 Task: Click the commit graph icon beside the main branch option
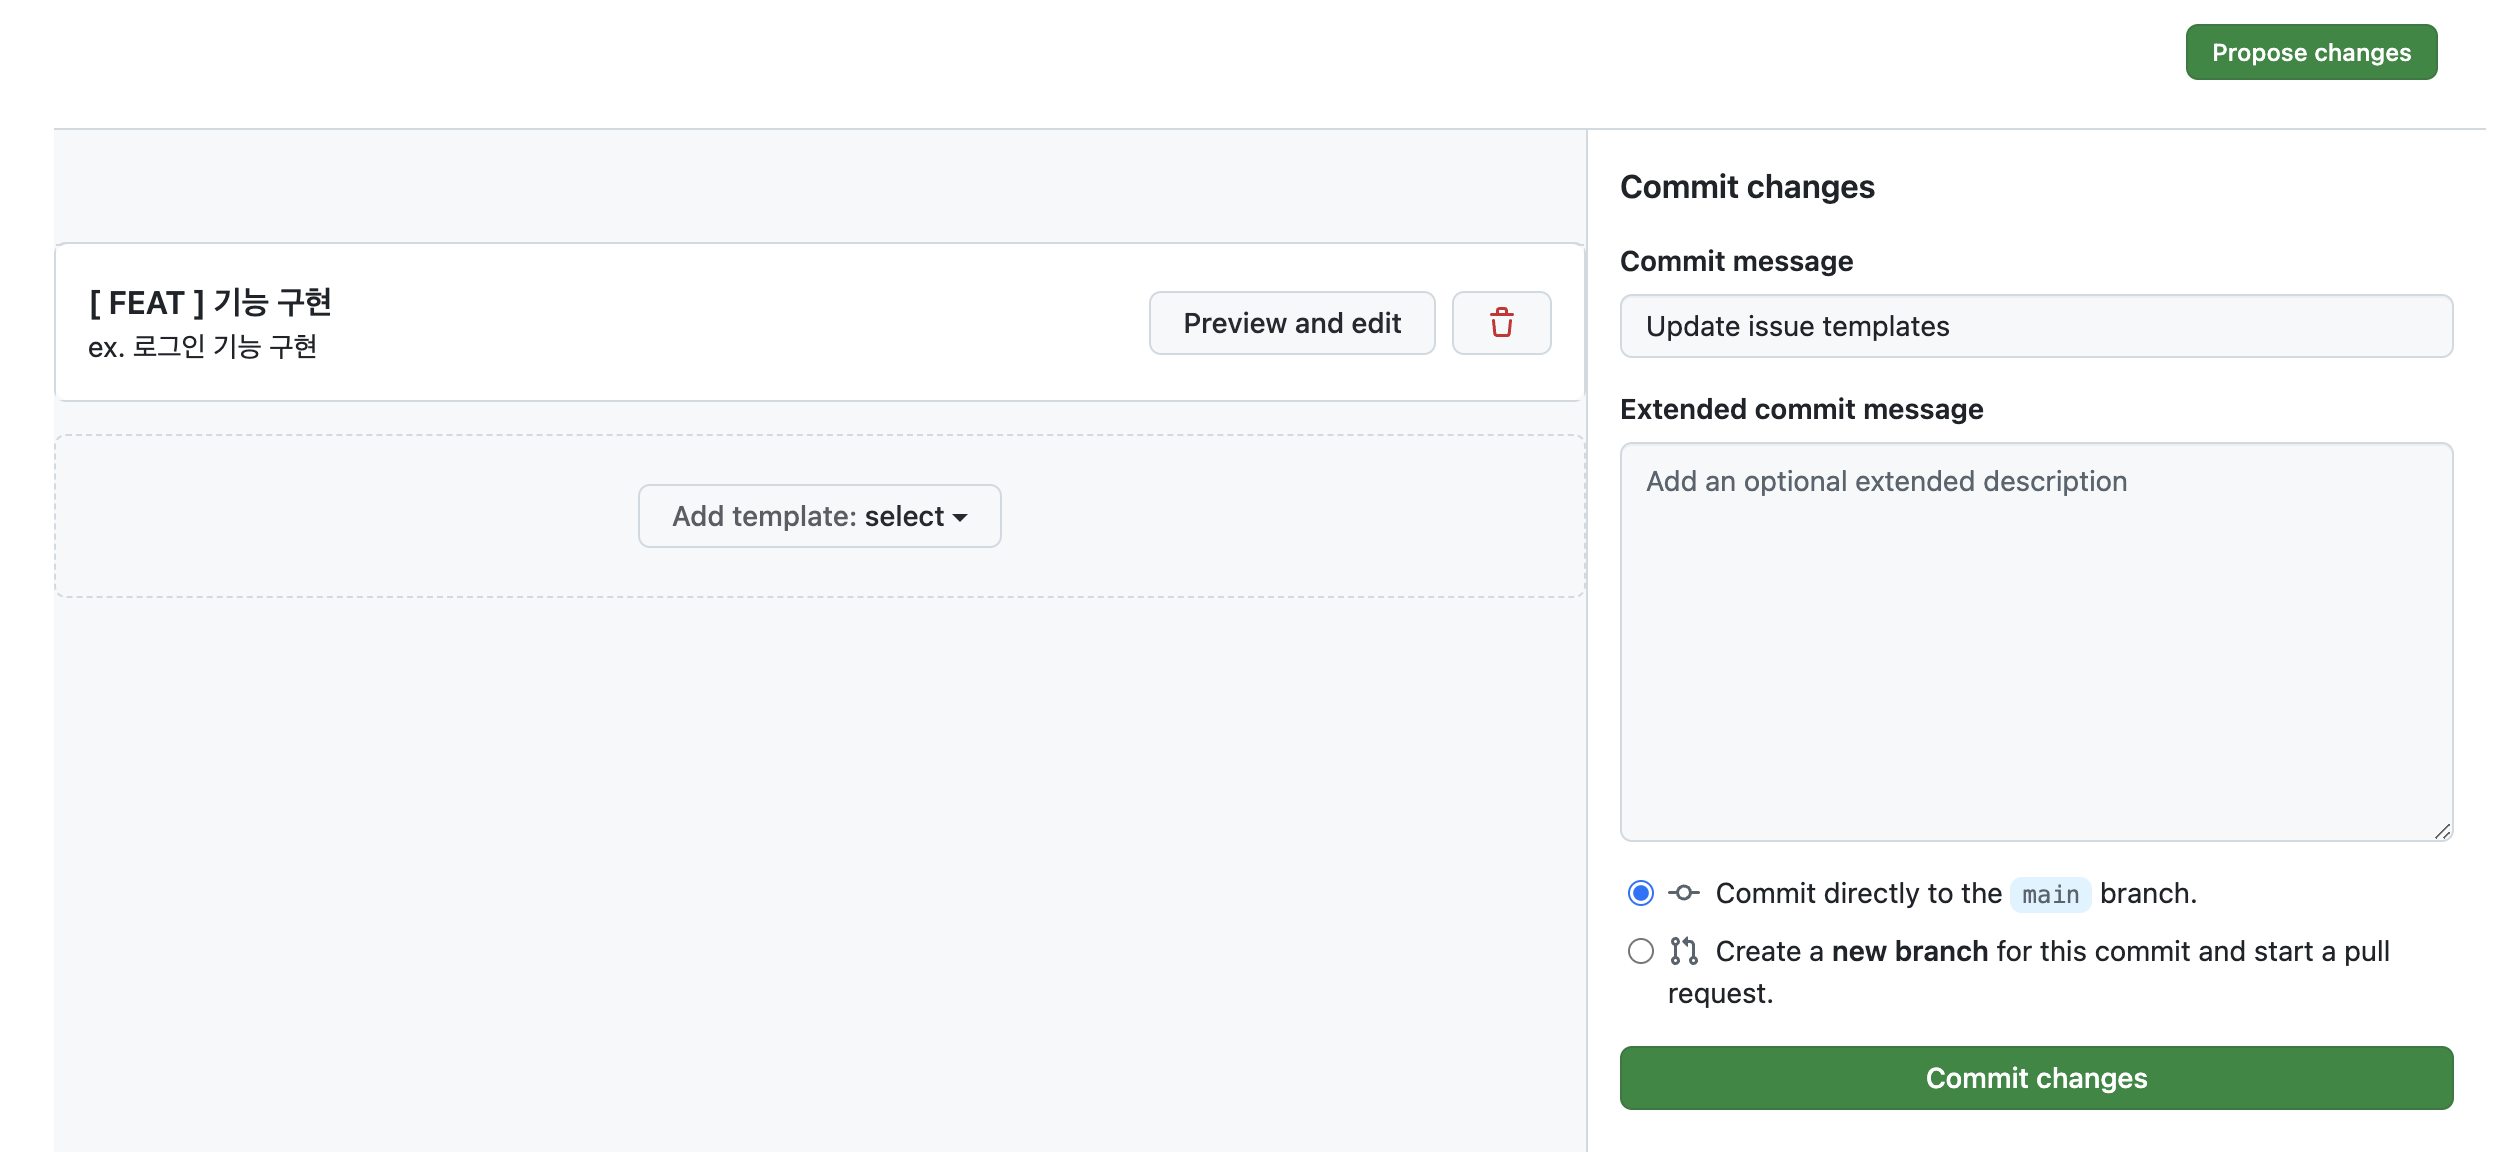[x=1684, y=893]
